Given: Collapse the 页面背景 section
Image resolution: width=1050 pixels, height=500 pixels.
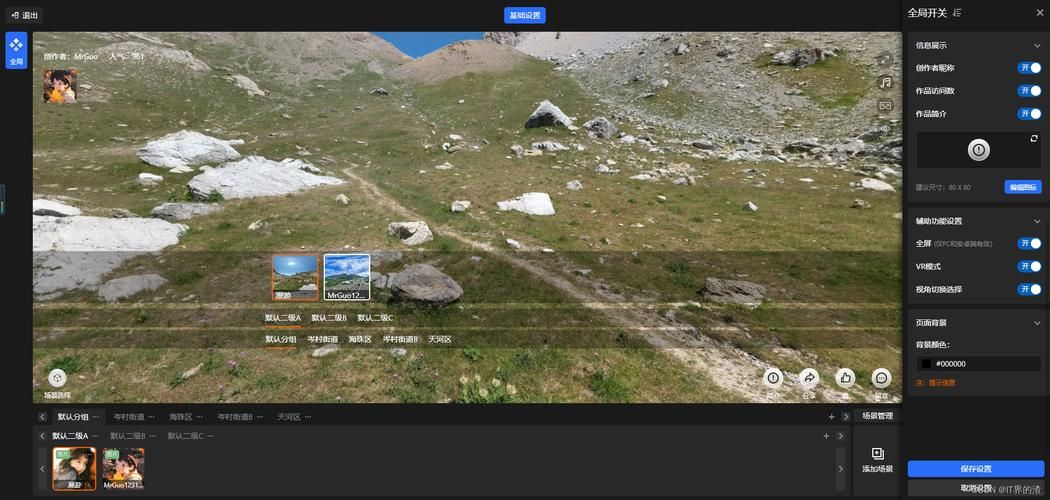Looking at the screenshot, I should point(1037,323).
